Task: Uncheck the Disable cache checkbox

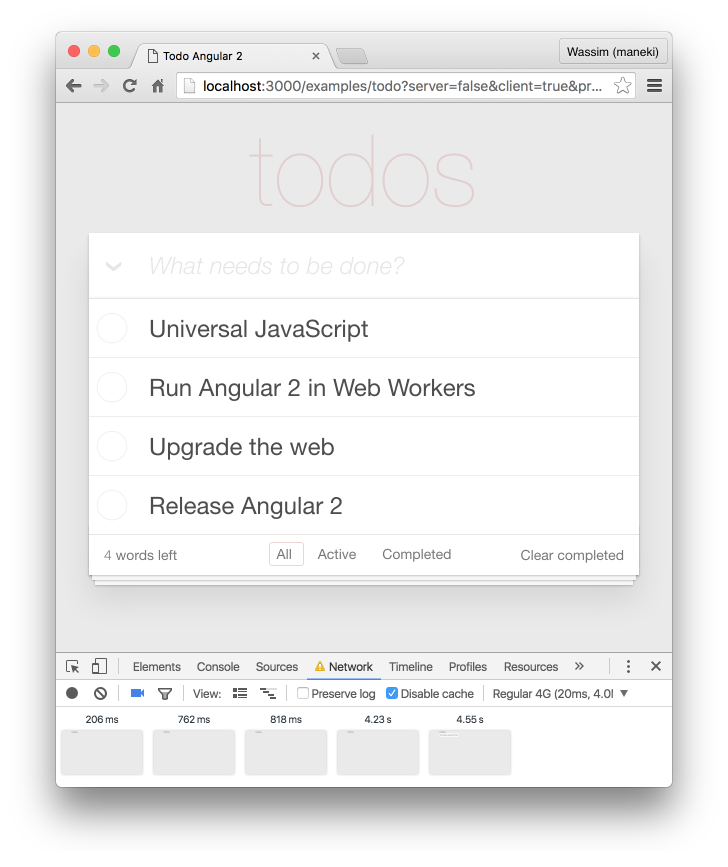Action: pos(391,693)
